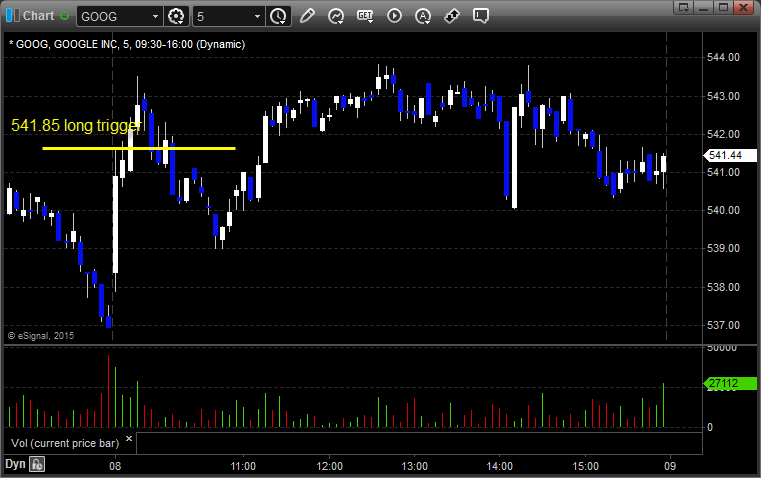Toggle the lock icon next to Dyn
Viewport: 761px width, 478px height.
[x=37, y=464]
